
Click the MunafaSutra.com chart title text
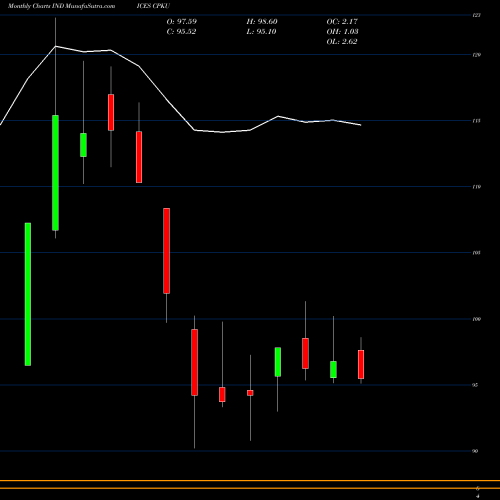click(x=62, y=6)
